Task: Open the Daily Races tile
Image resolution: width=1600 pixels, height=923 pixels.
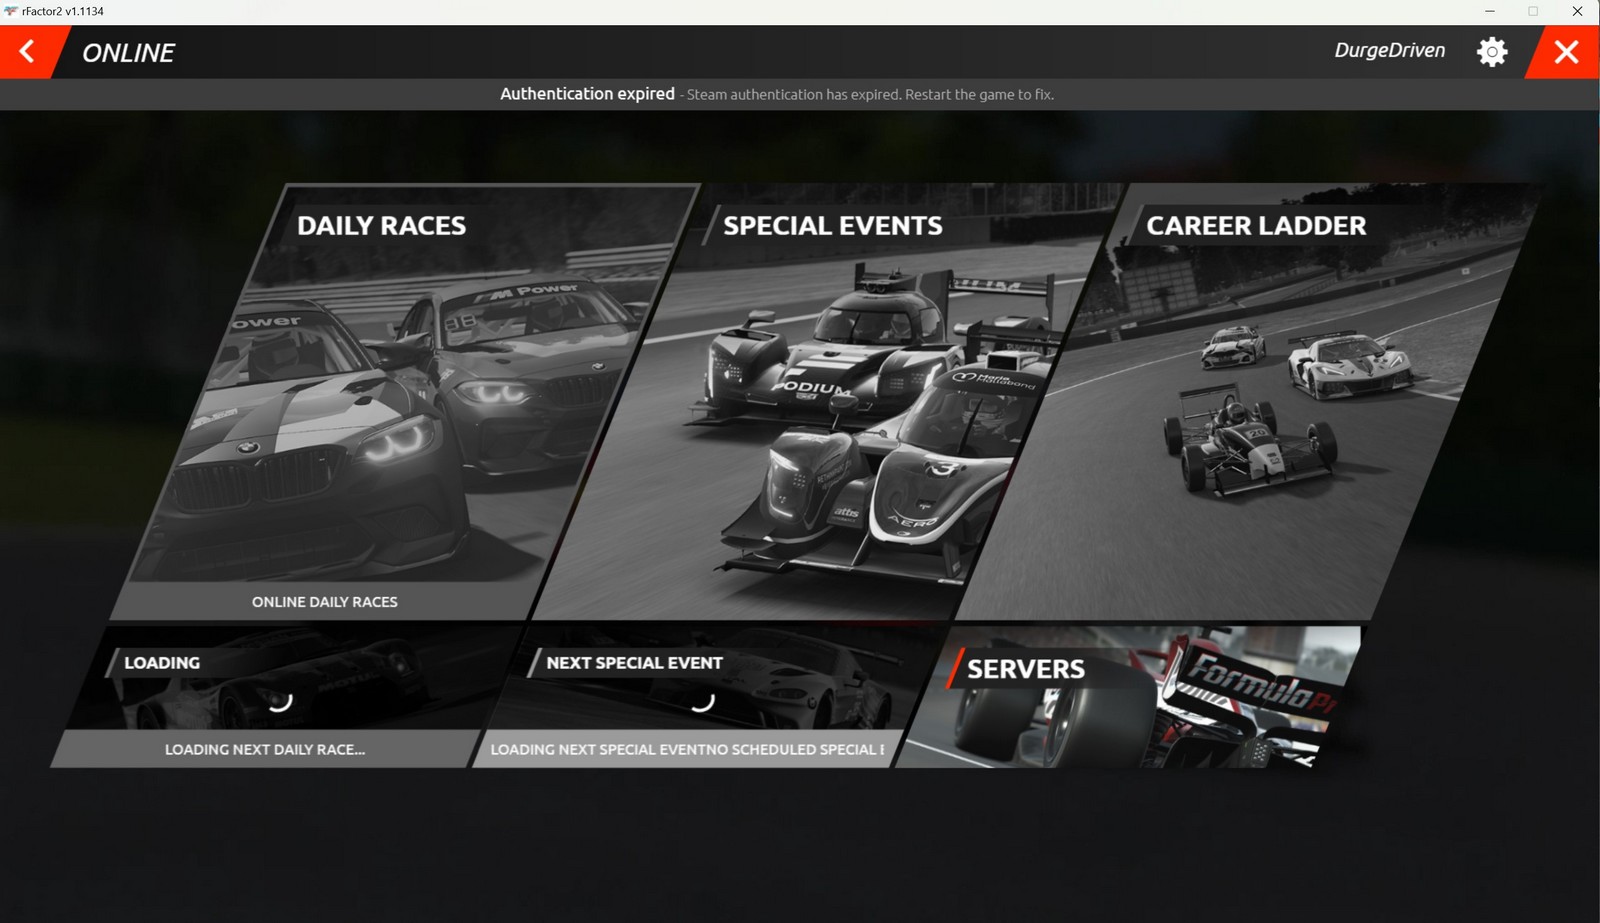Action: click(x=405, y=400)
